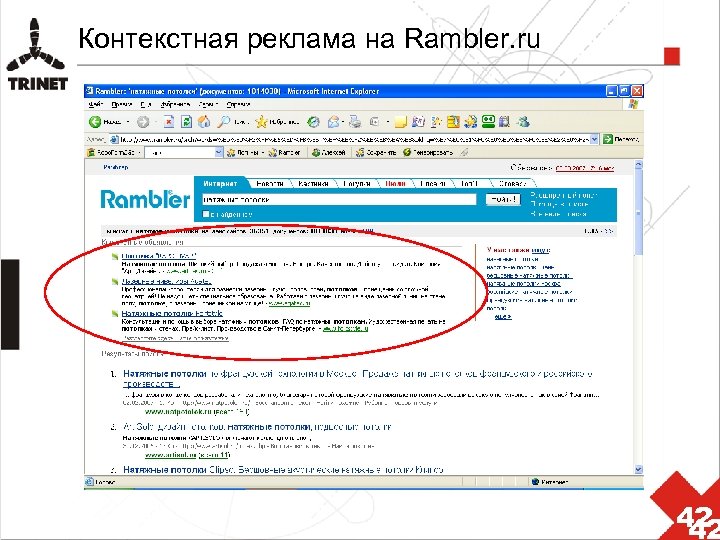
Task: Print the page with the printer icon
Action: 354,122
